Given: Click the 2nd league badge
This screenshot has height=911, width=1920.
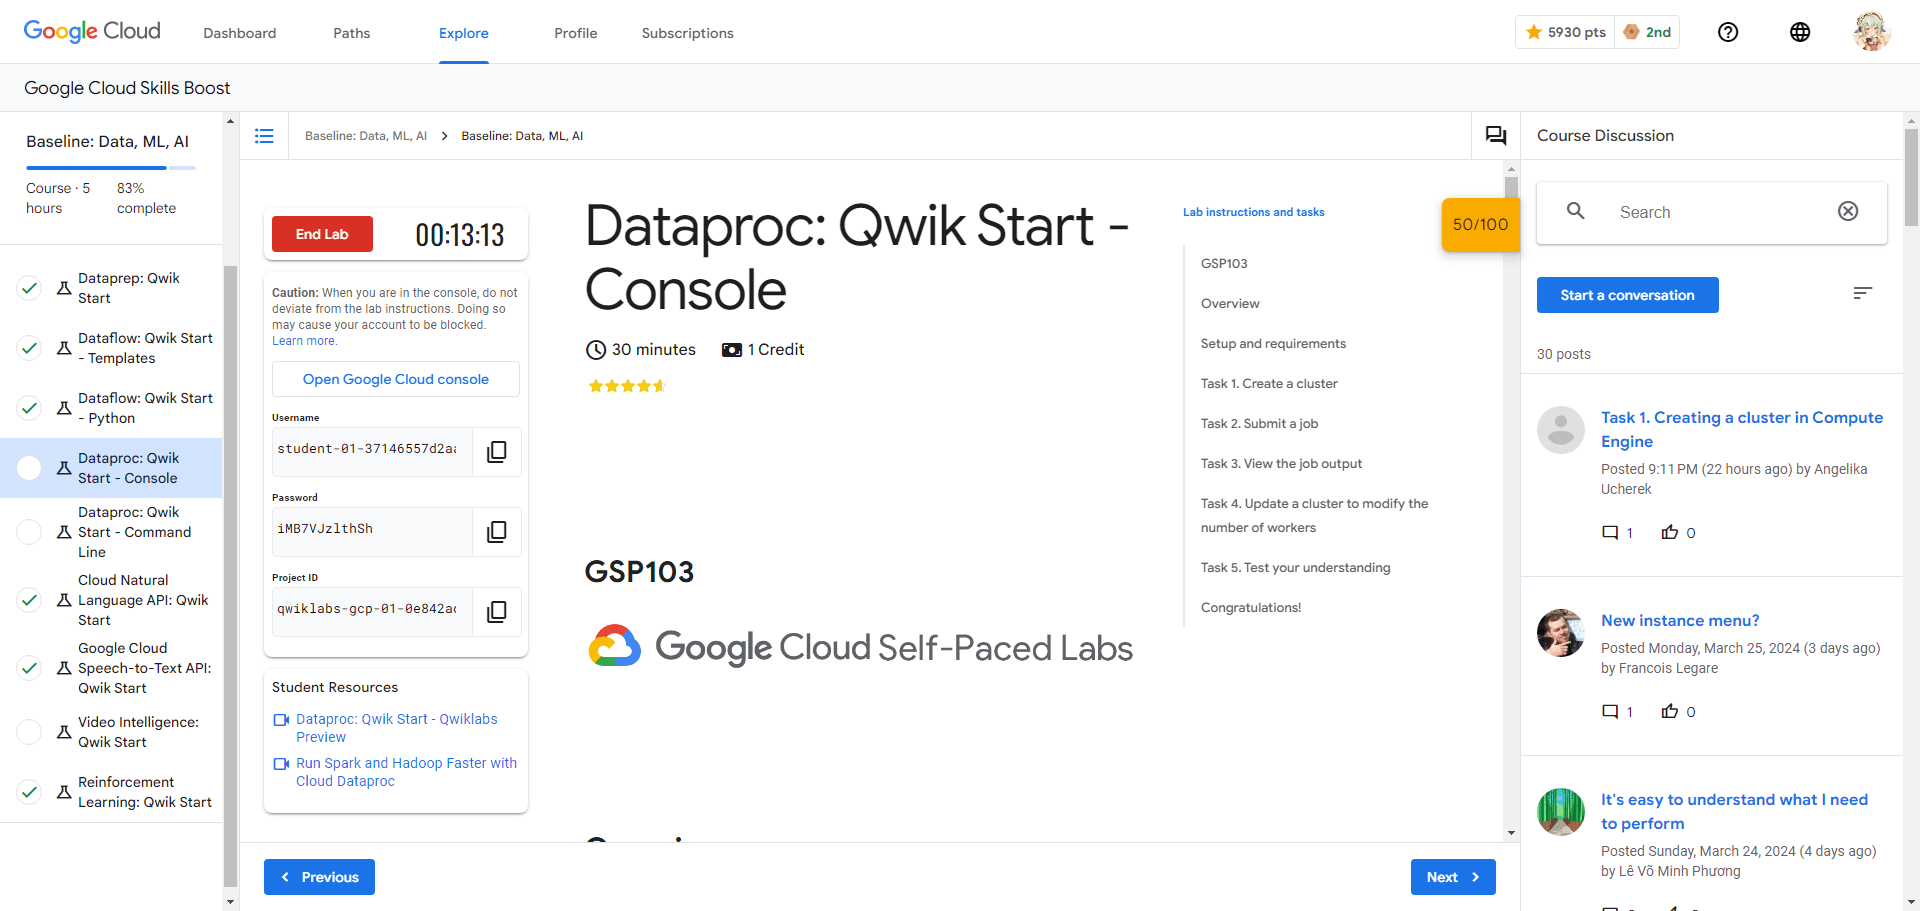Looking at the screenshot, I should (x=1648, y=32).
